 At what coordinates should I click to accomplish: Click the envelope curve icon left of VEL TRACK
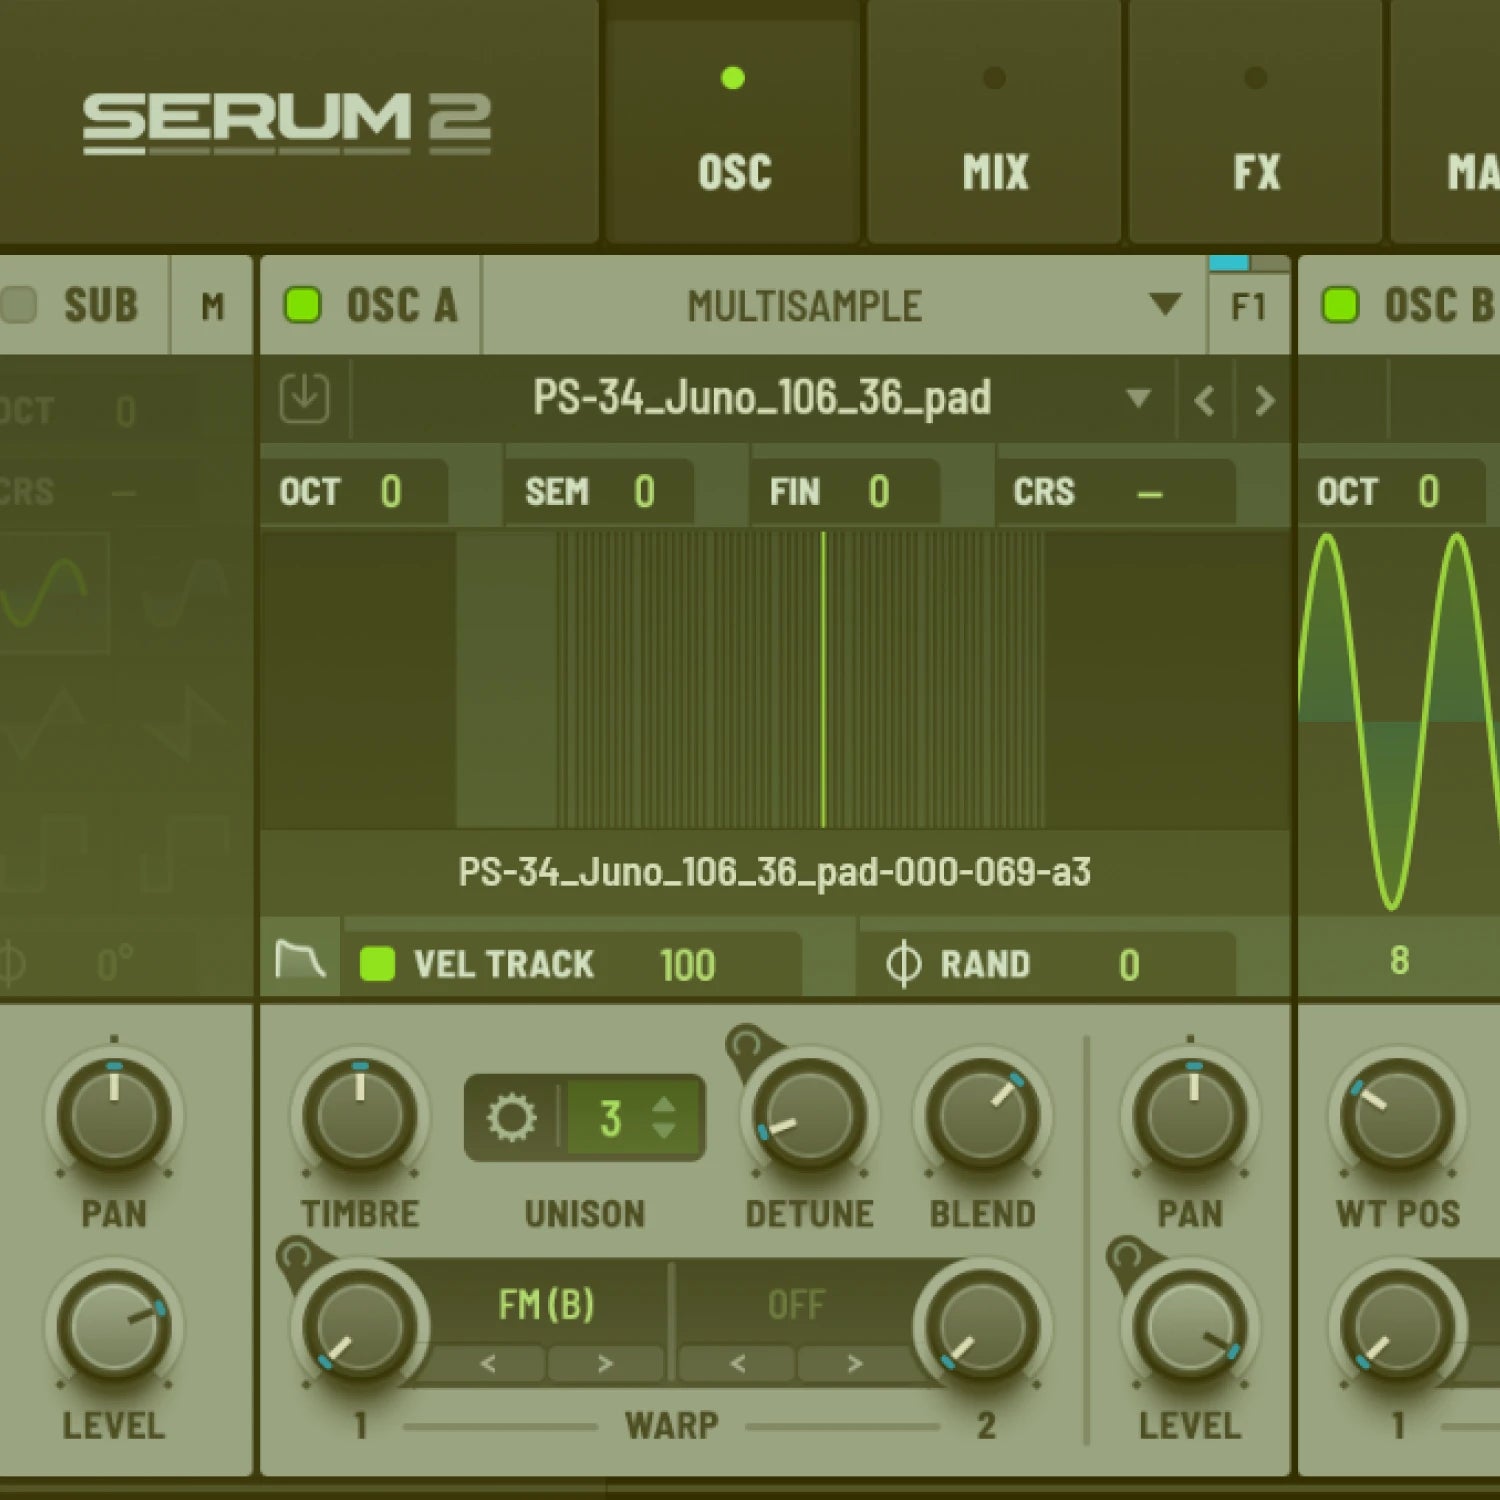coord(299,962)
